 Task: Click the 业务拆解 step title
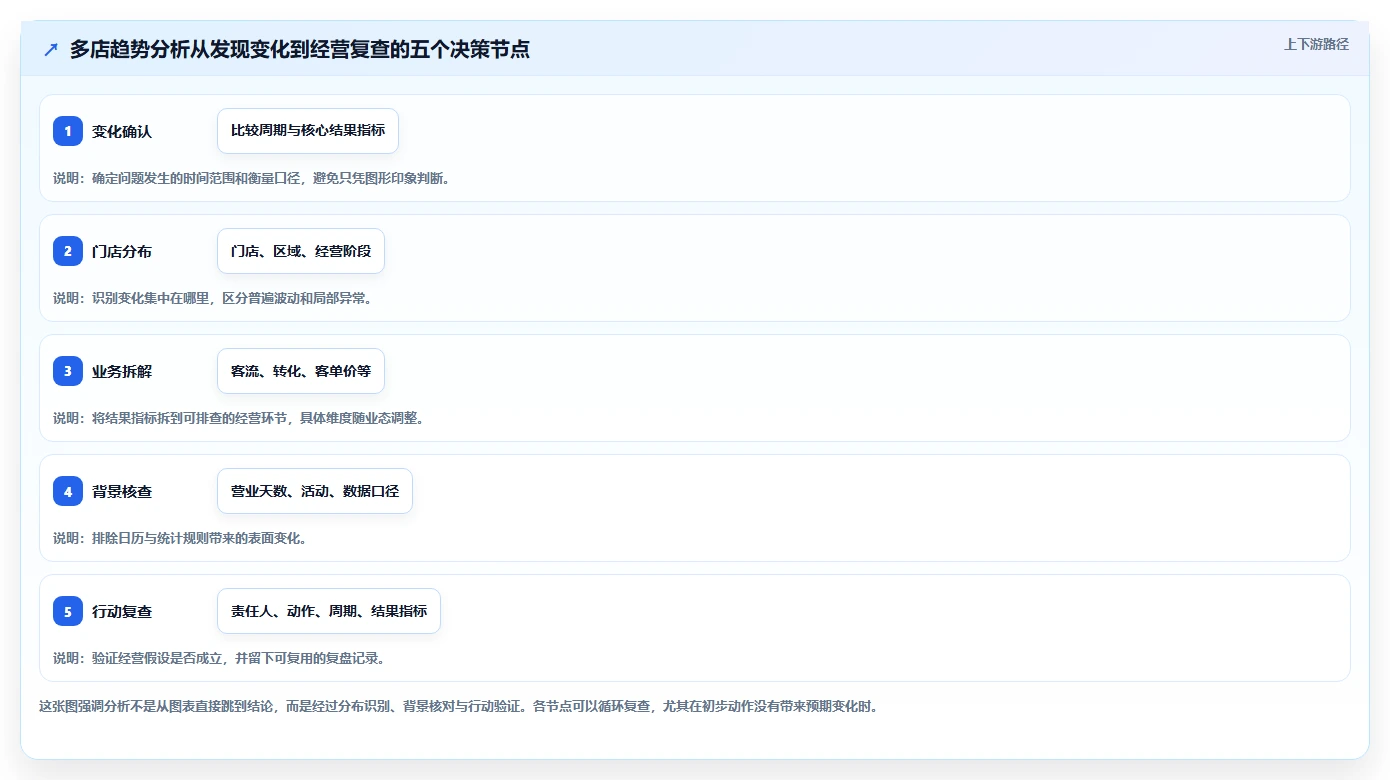[122, 371]
